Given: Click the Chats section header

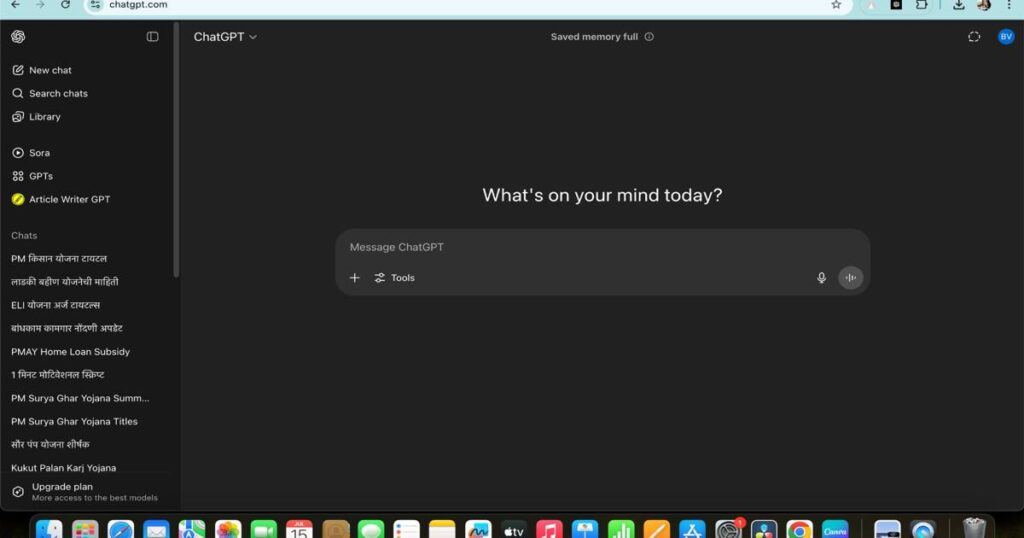Looking at the screenshot, I should pyautogui.click(x=24, y=235).
